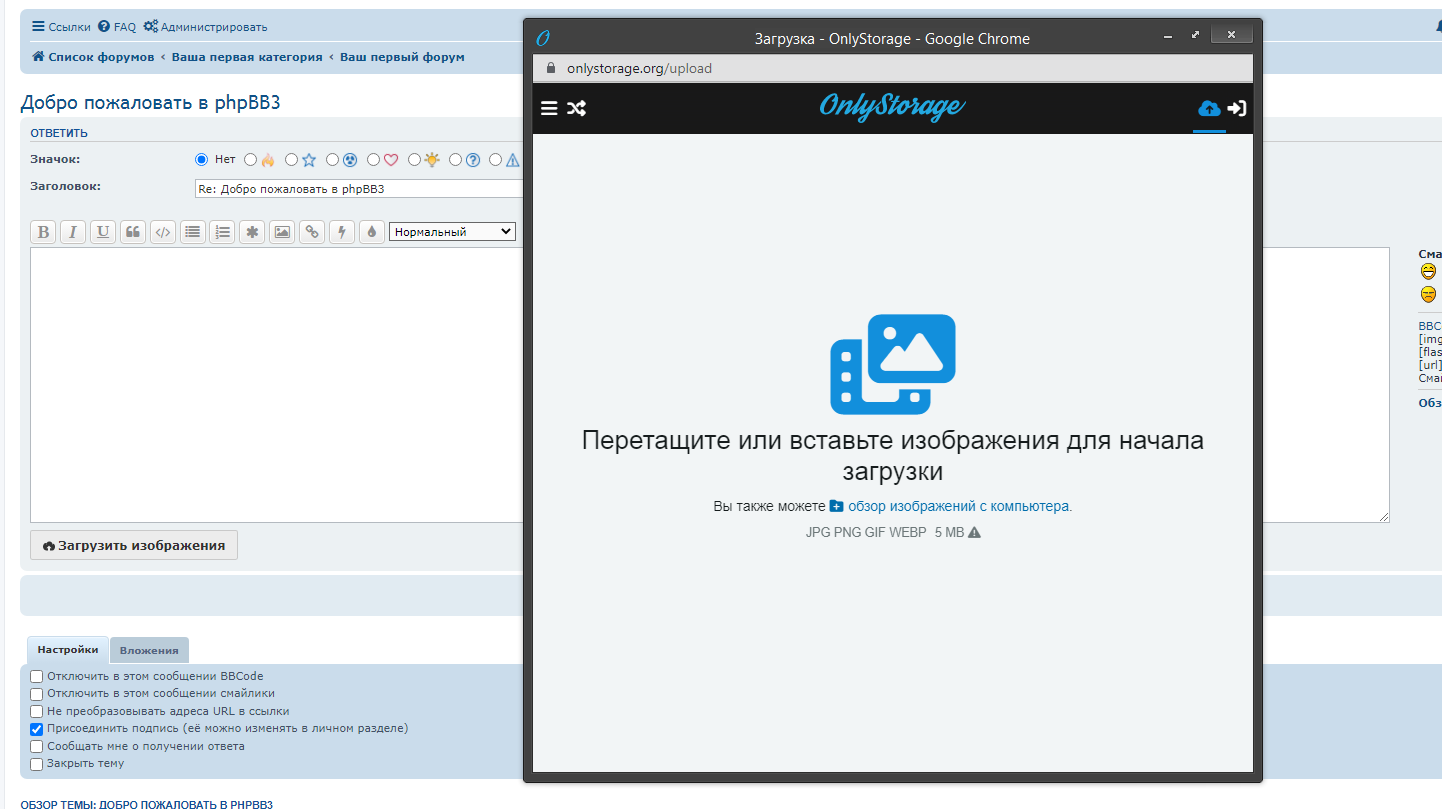
Task: Apply underline formatting in forum editor
Action: pos(103,232)
